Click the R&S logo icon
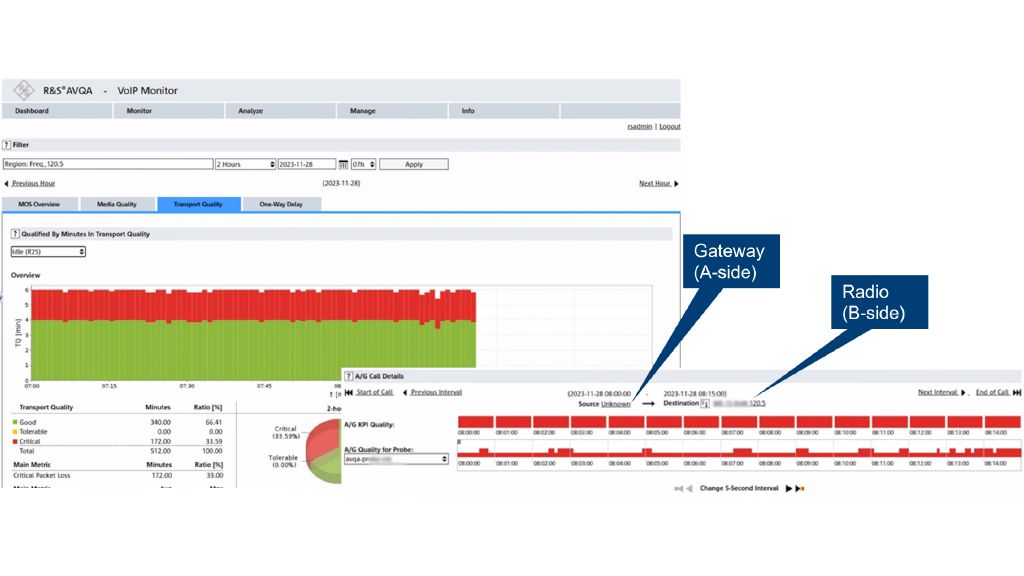Image resolution: width=1024 pixels, height=576 pixels. pyautogui.click(x=21, y=90)
